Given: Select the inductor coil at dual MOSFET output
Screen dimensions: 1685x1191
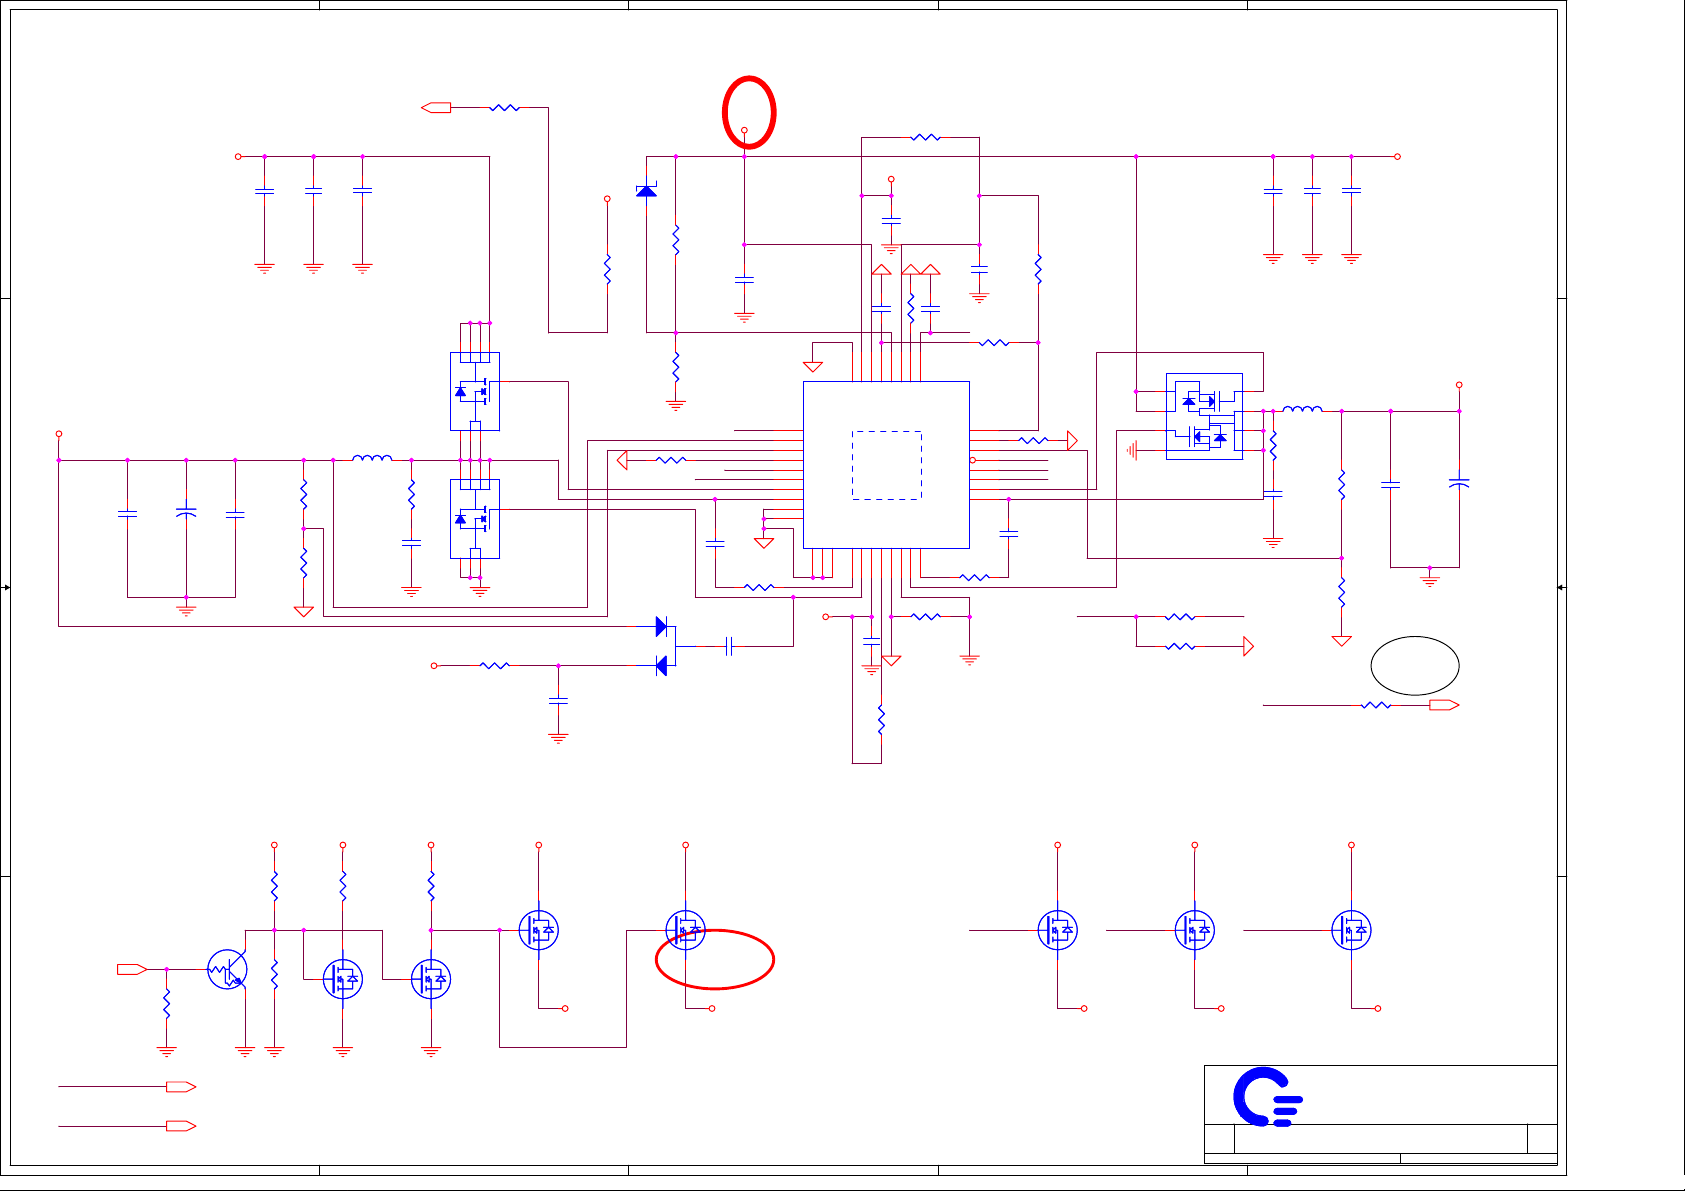Looking at the screenshot, I should coord(1302,408).
